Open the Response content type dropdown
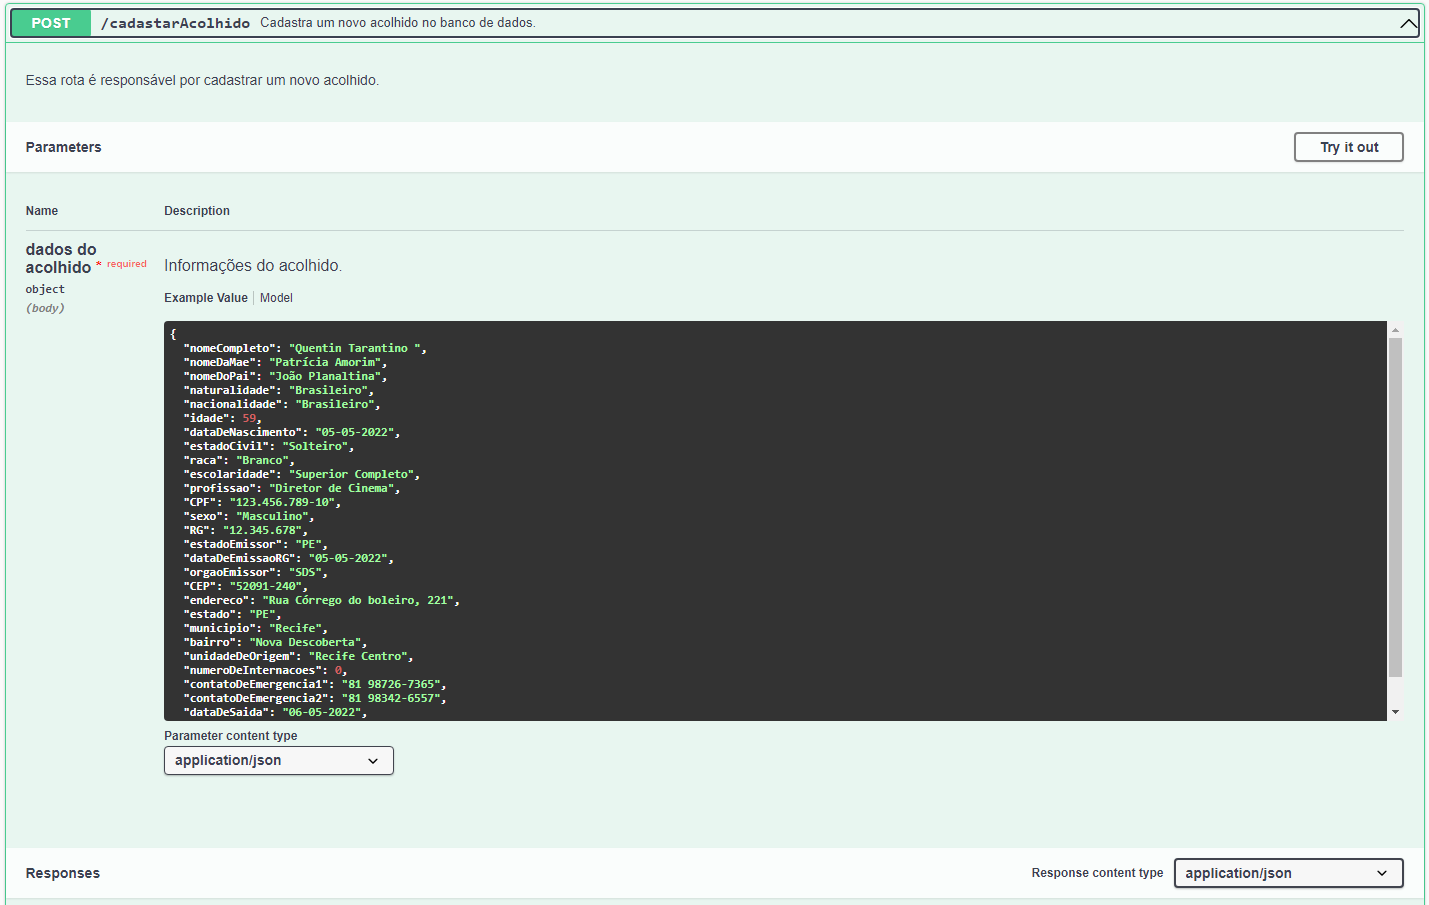Screen dimensions: 1429x905 point(1288,873)
